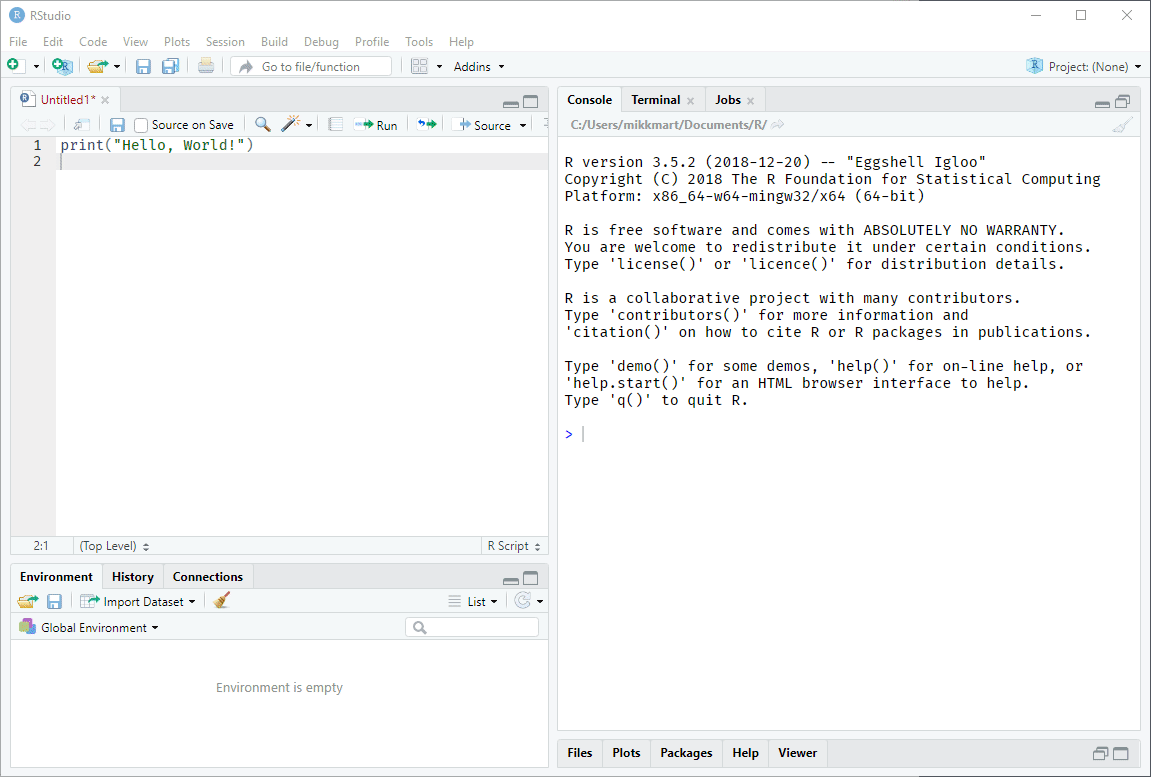Open find and replace with the magnifier icon
Screen dimensions: 1151x777
coord(261,124)
